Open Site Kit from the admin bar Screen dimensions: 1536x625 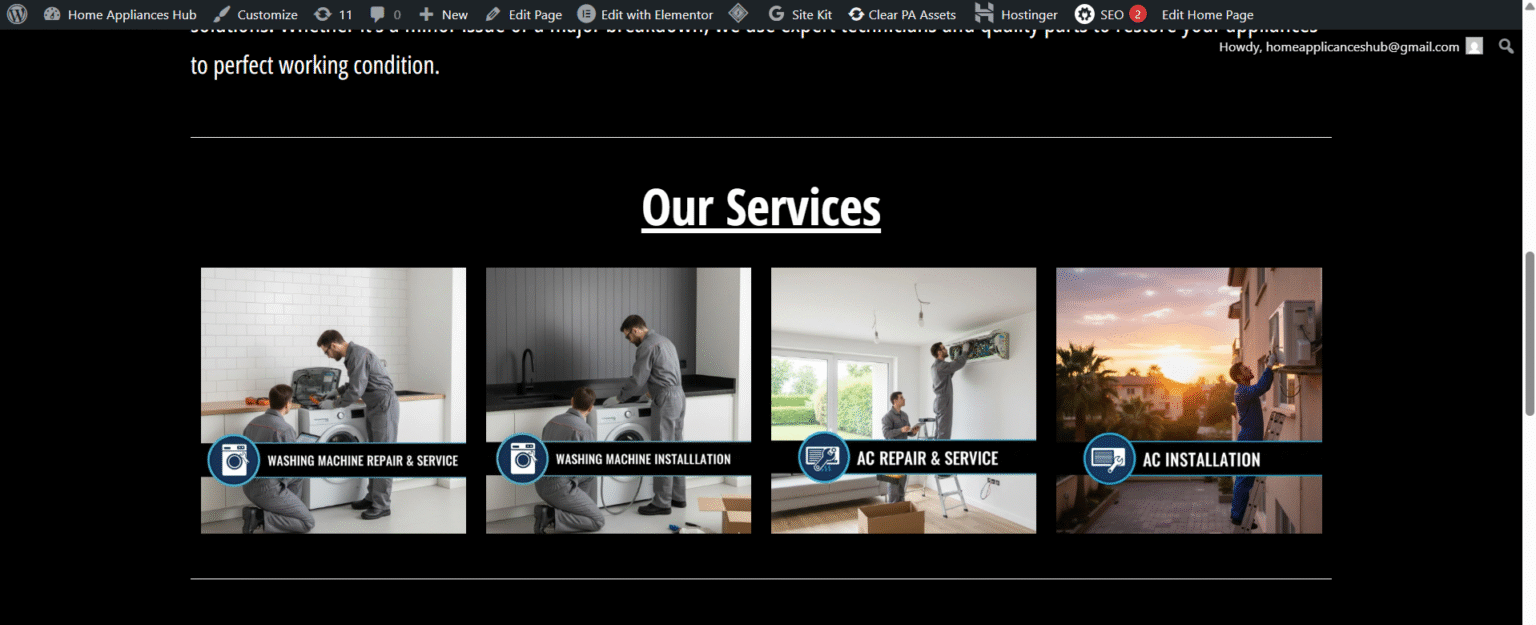[x=800, y=14]
